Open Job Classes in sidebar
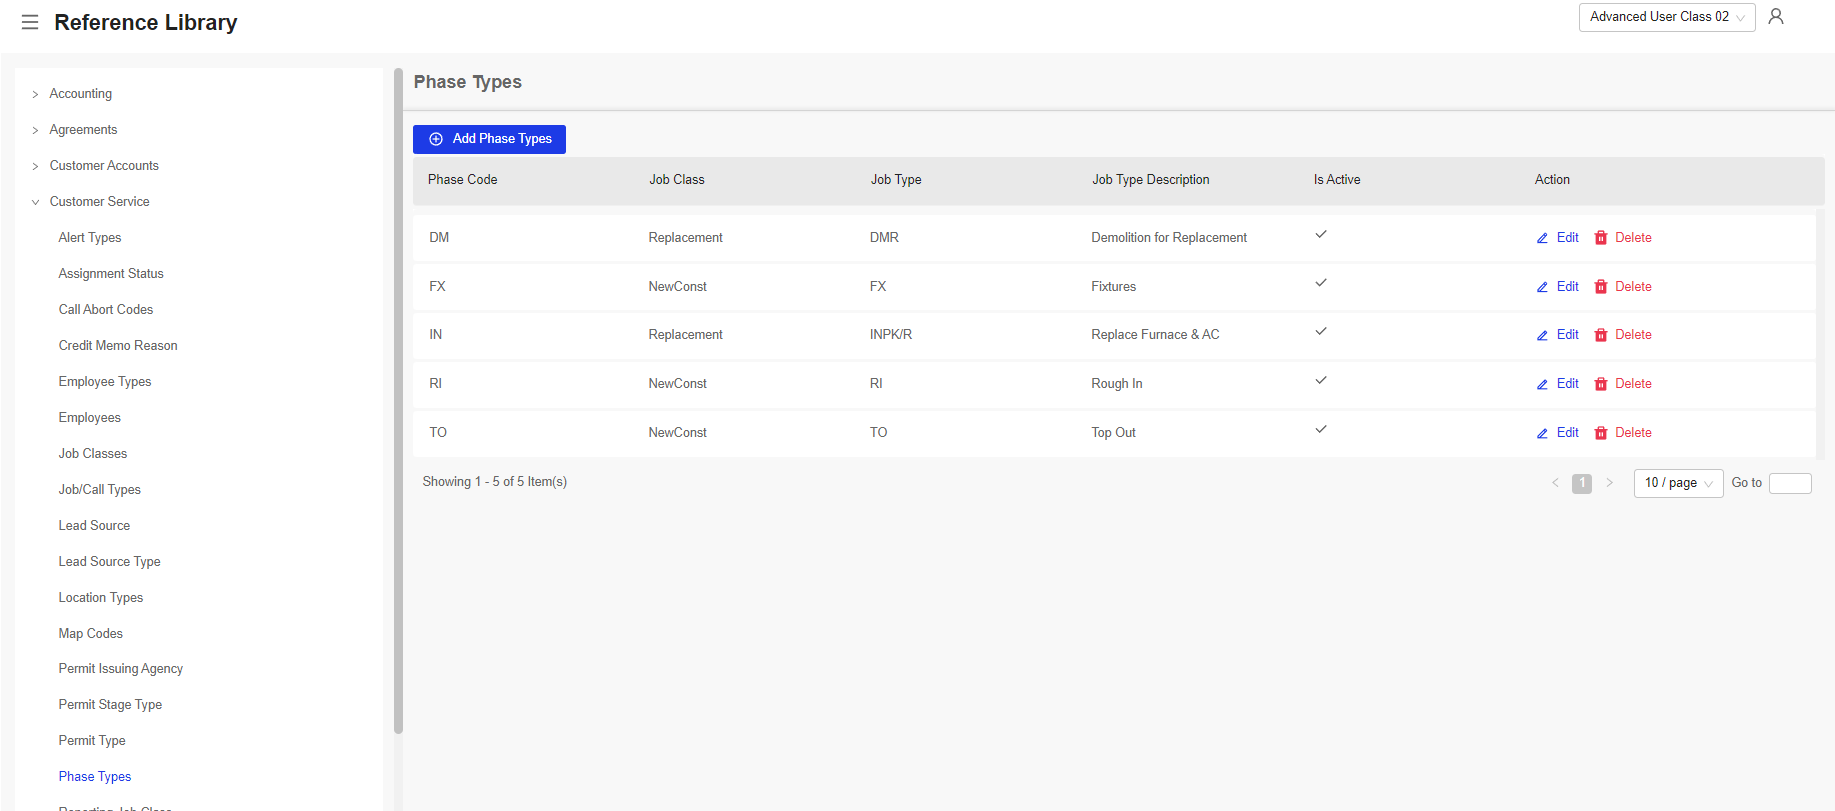Viewport: 1835px width, 811px height. click(93, 454)
